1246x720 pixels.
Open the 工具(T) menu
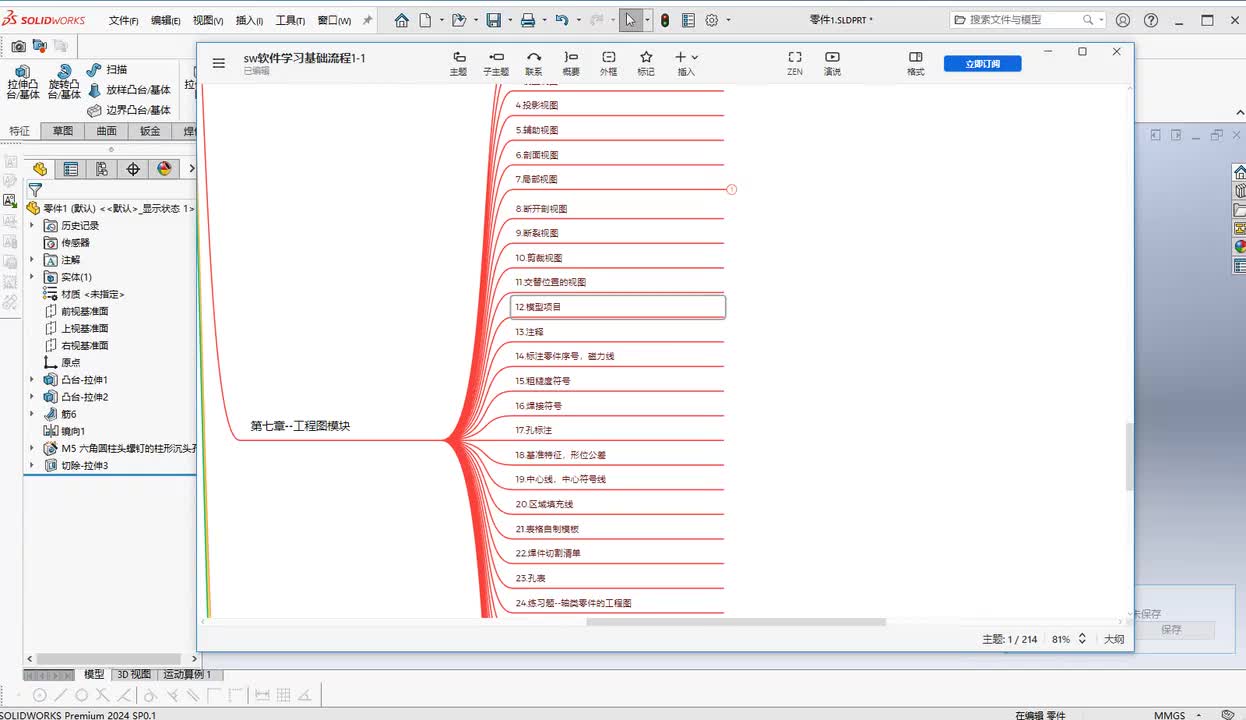pyautogui.click(x=290, y=20)
